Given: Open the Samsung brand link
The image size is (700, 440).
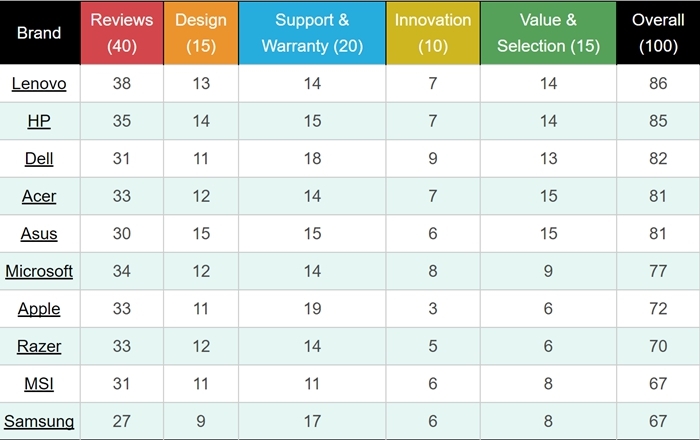Looking at the screenshot, I should point(39,421).
